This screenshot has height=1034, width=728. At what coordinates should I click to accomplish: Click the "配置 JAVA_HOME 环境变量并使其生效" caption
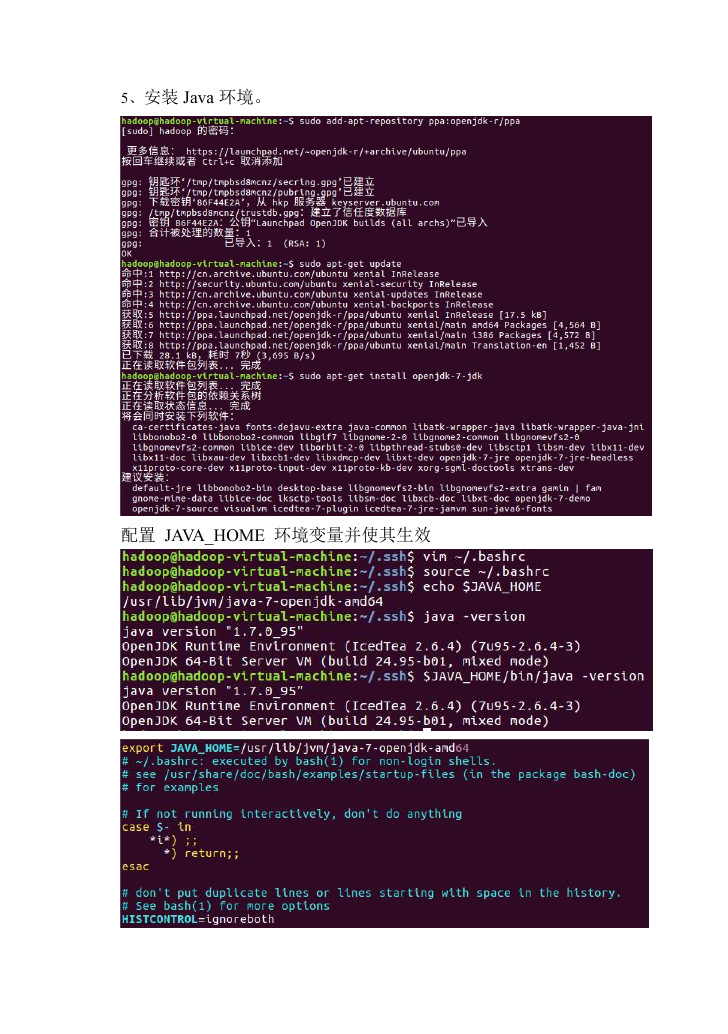276,534
